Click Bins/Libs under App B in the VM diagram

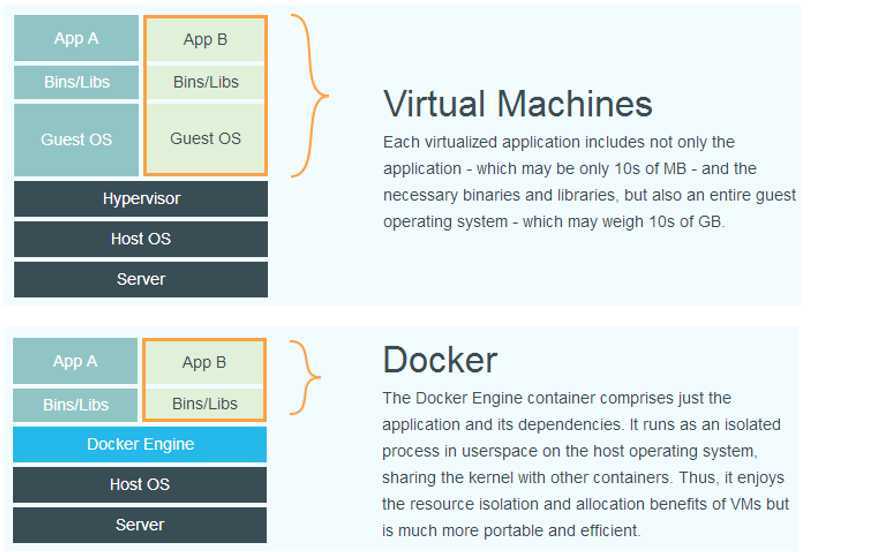pyautogui.click(x=205, y=82)
